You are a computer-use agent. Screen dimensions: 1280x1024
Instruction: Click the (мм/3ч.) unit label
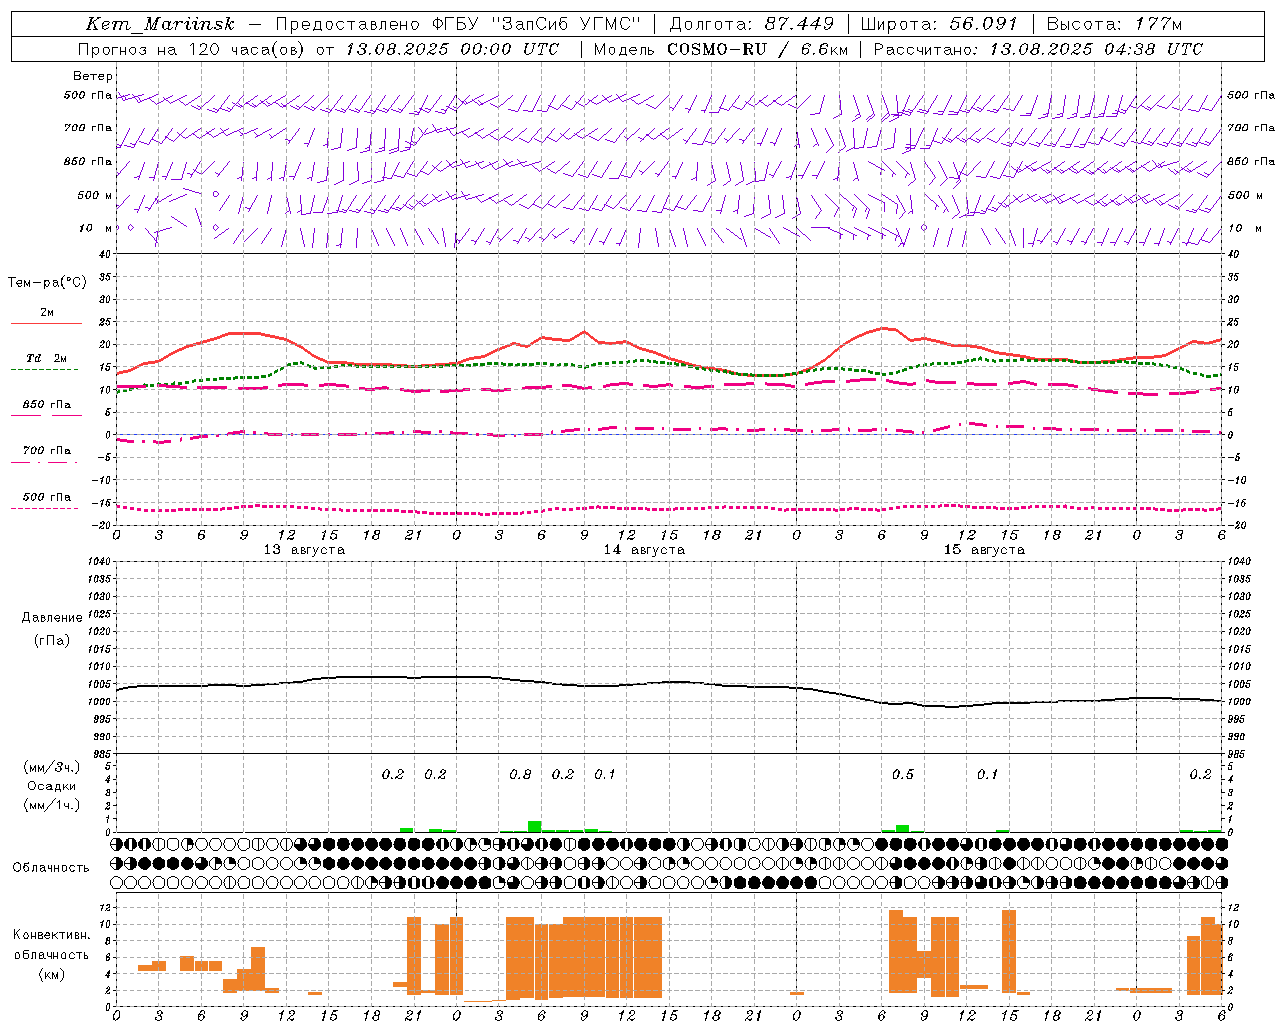(x=52, y=767)
